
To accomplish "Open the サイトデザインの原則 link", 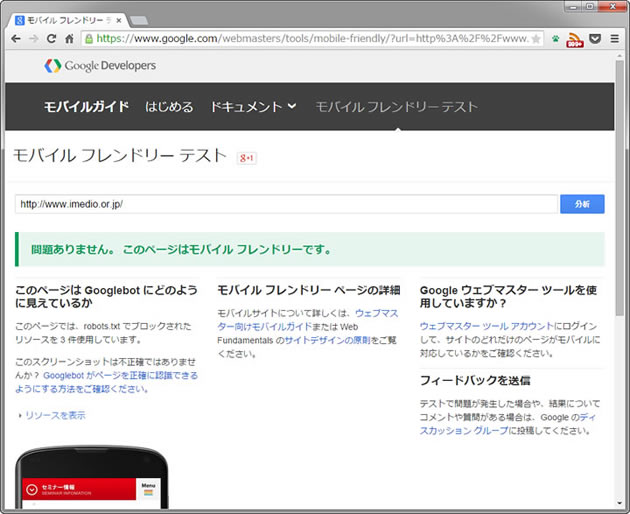I will (x=327, y=340).
